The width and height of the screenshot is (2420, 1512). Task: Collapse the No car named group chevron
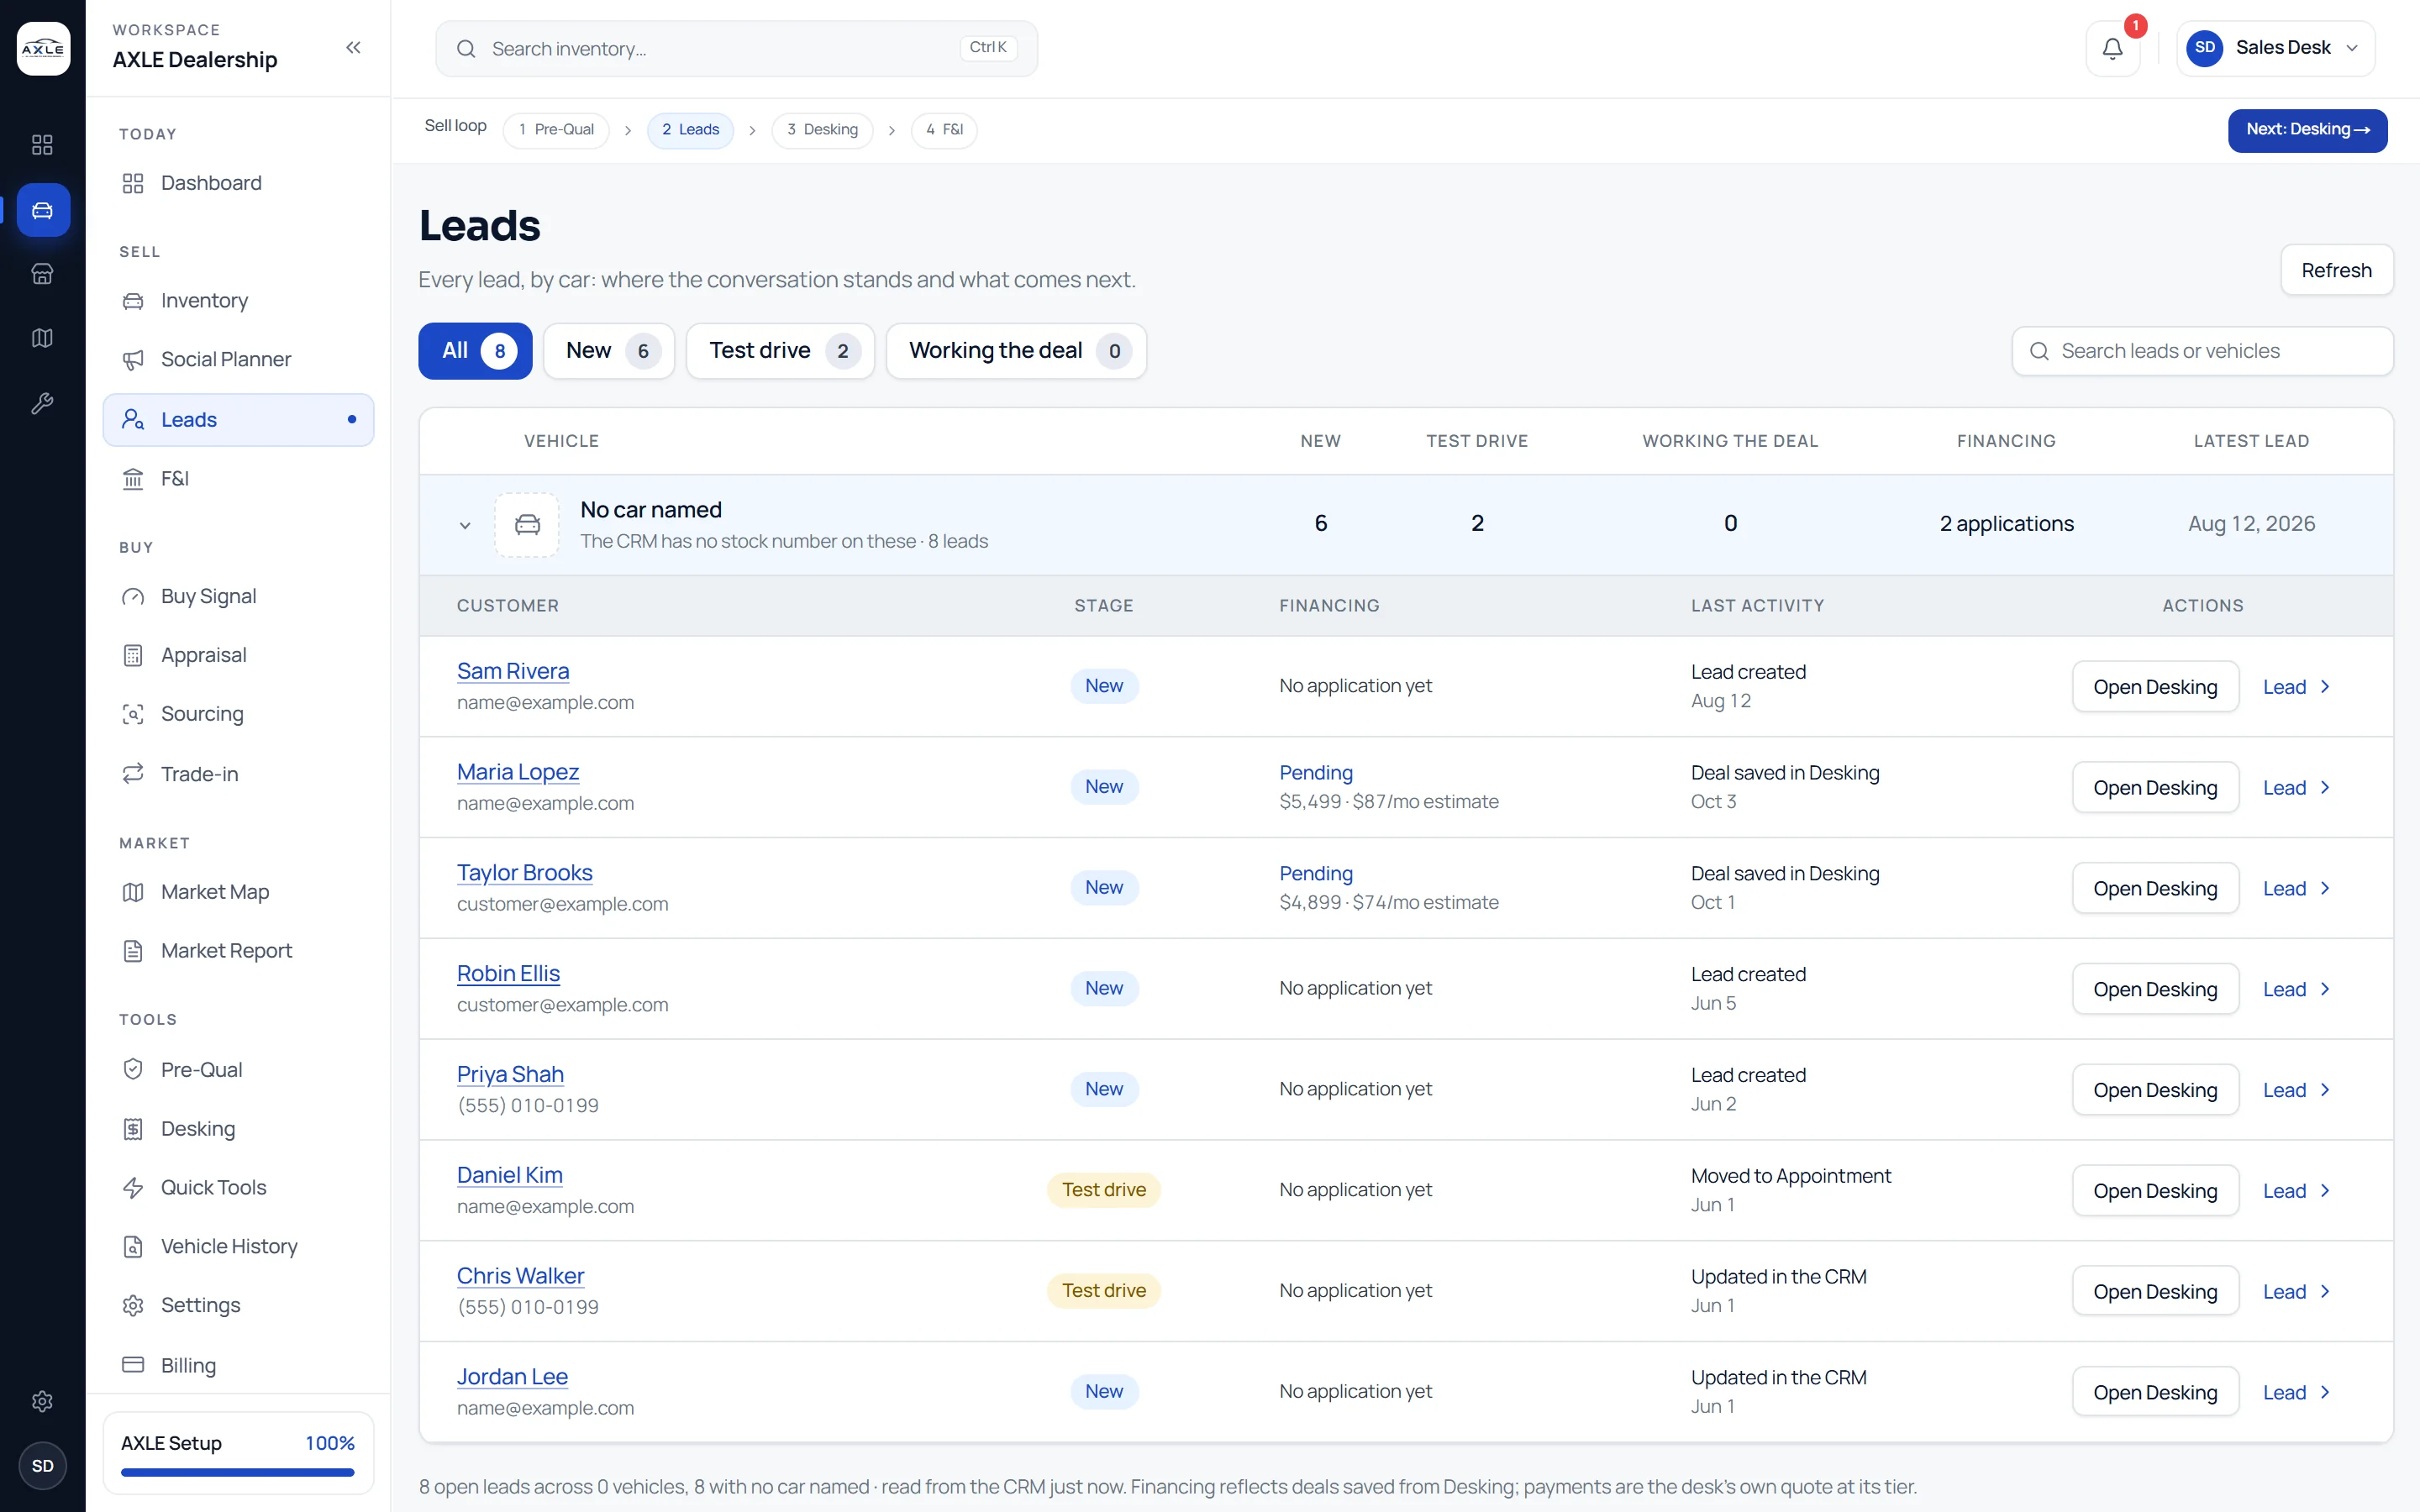click(465, 525)
